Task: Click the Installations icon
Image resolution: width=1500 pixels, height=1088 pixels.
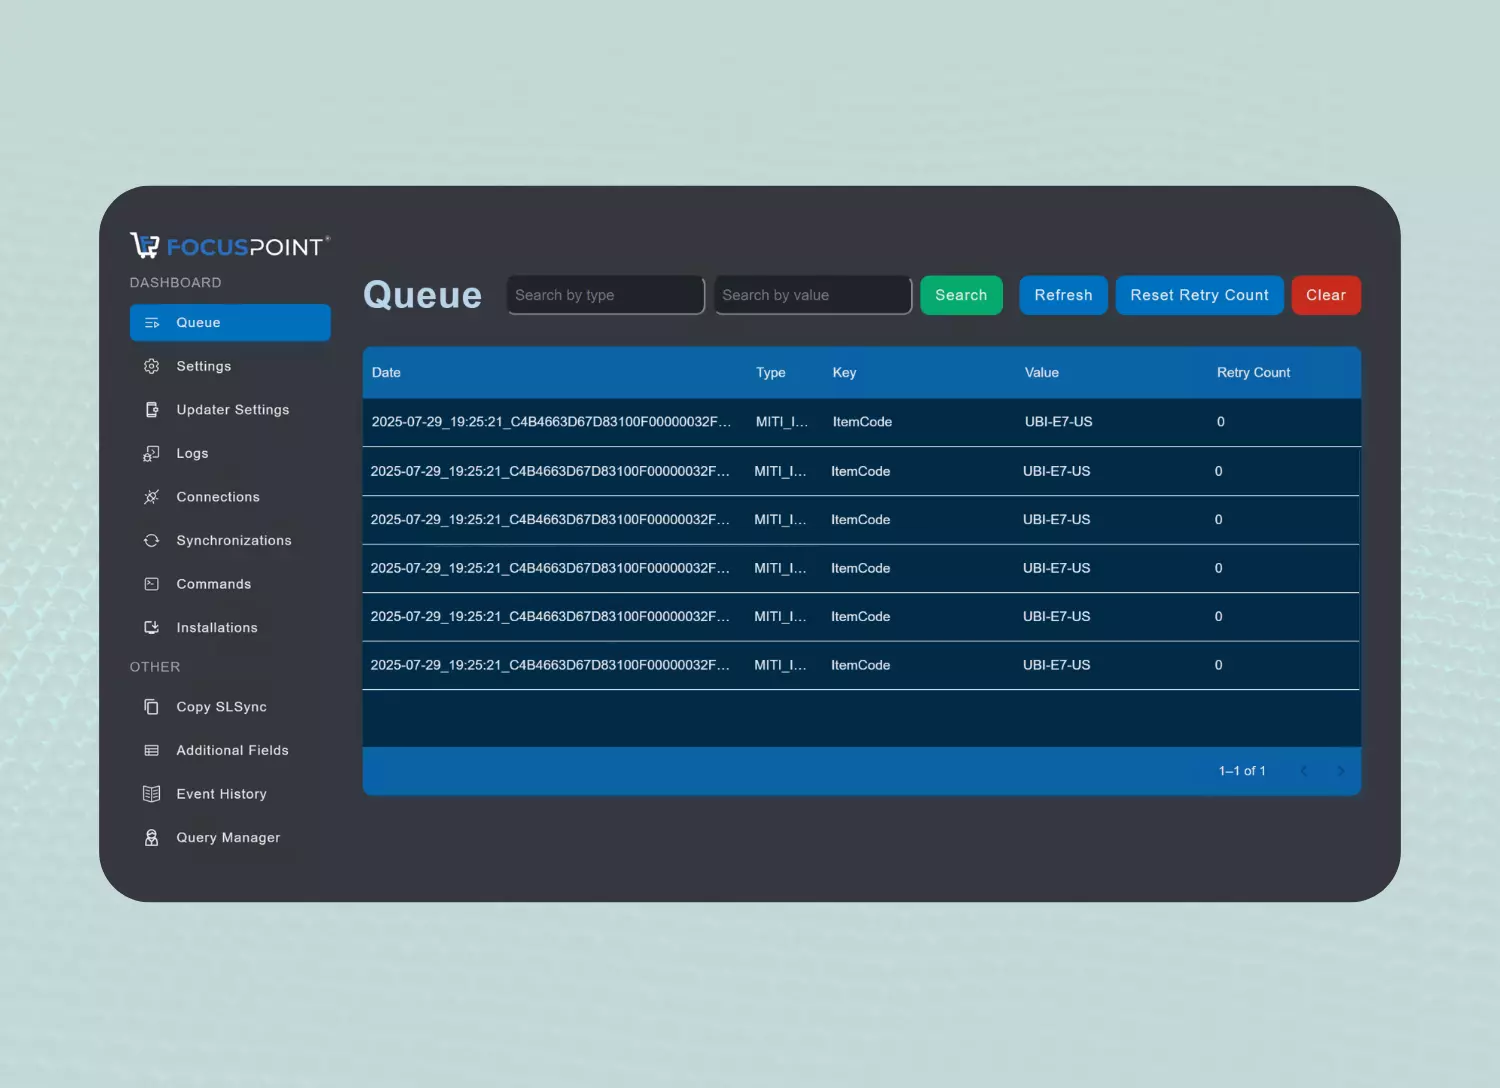Action: coord(151,627)
